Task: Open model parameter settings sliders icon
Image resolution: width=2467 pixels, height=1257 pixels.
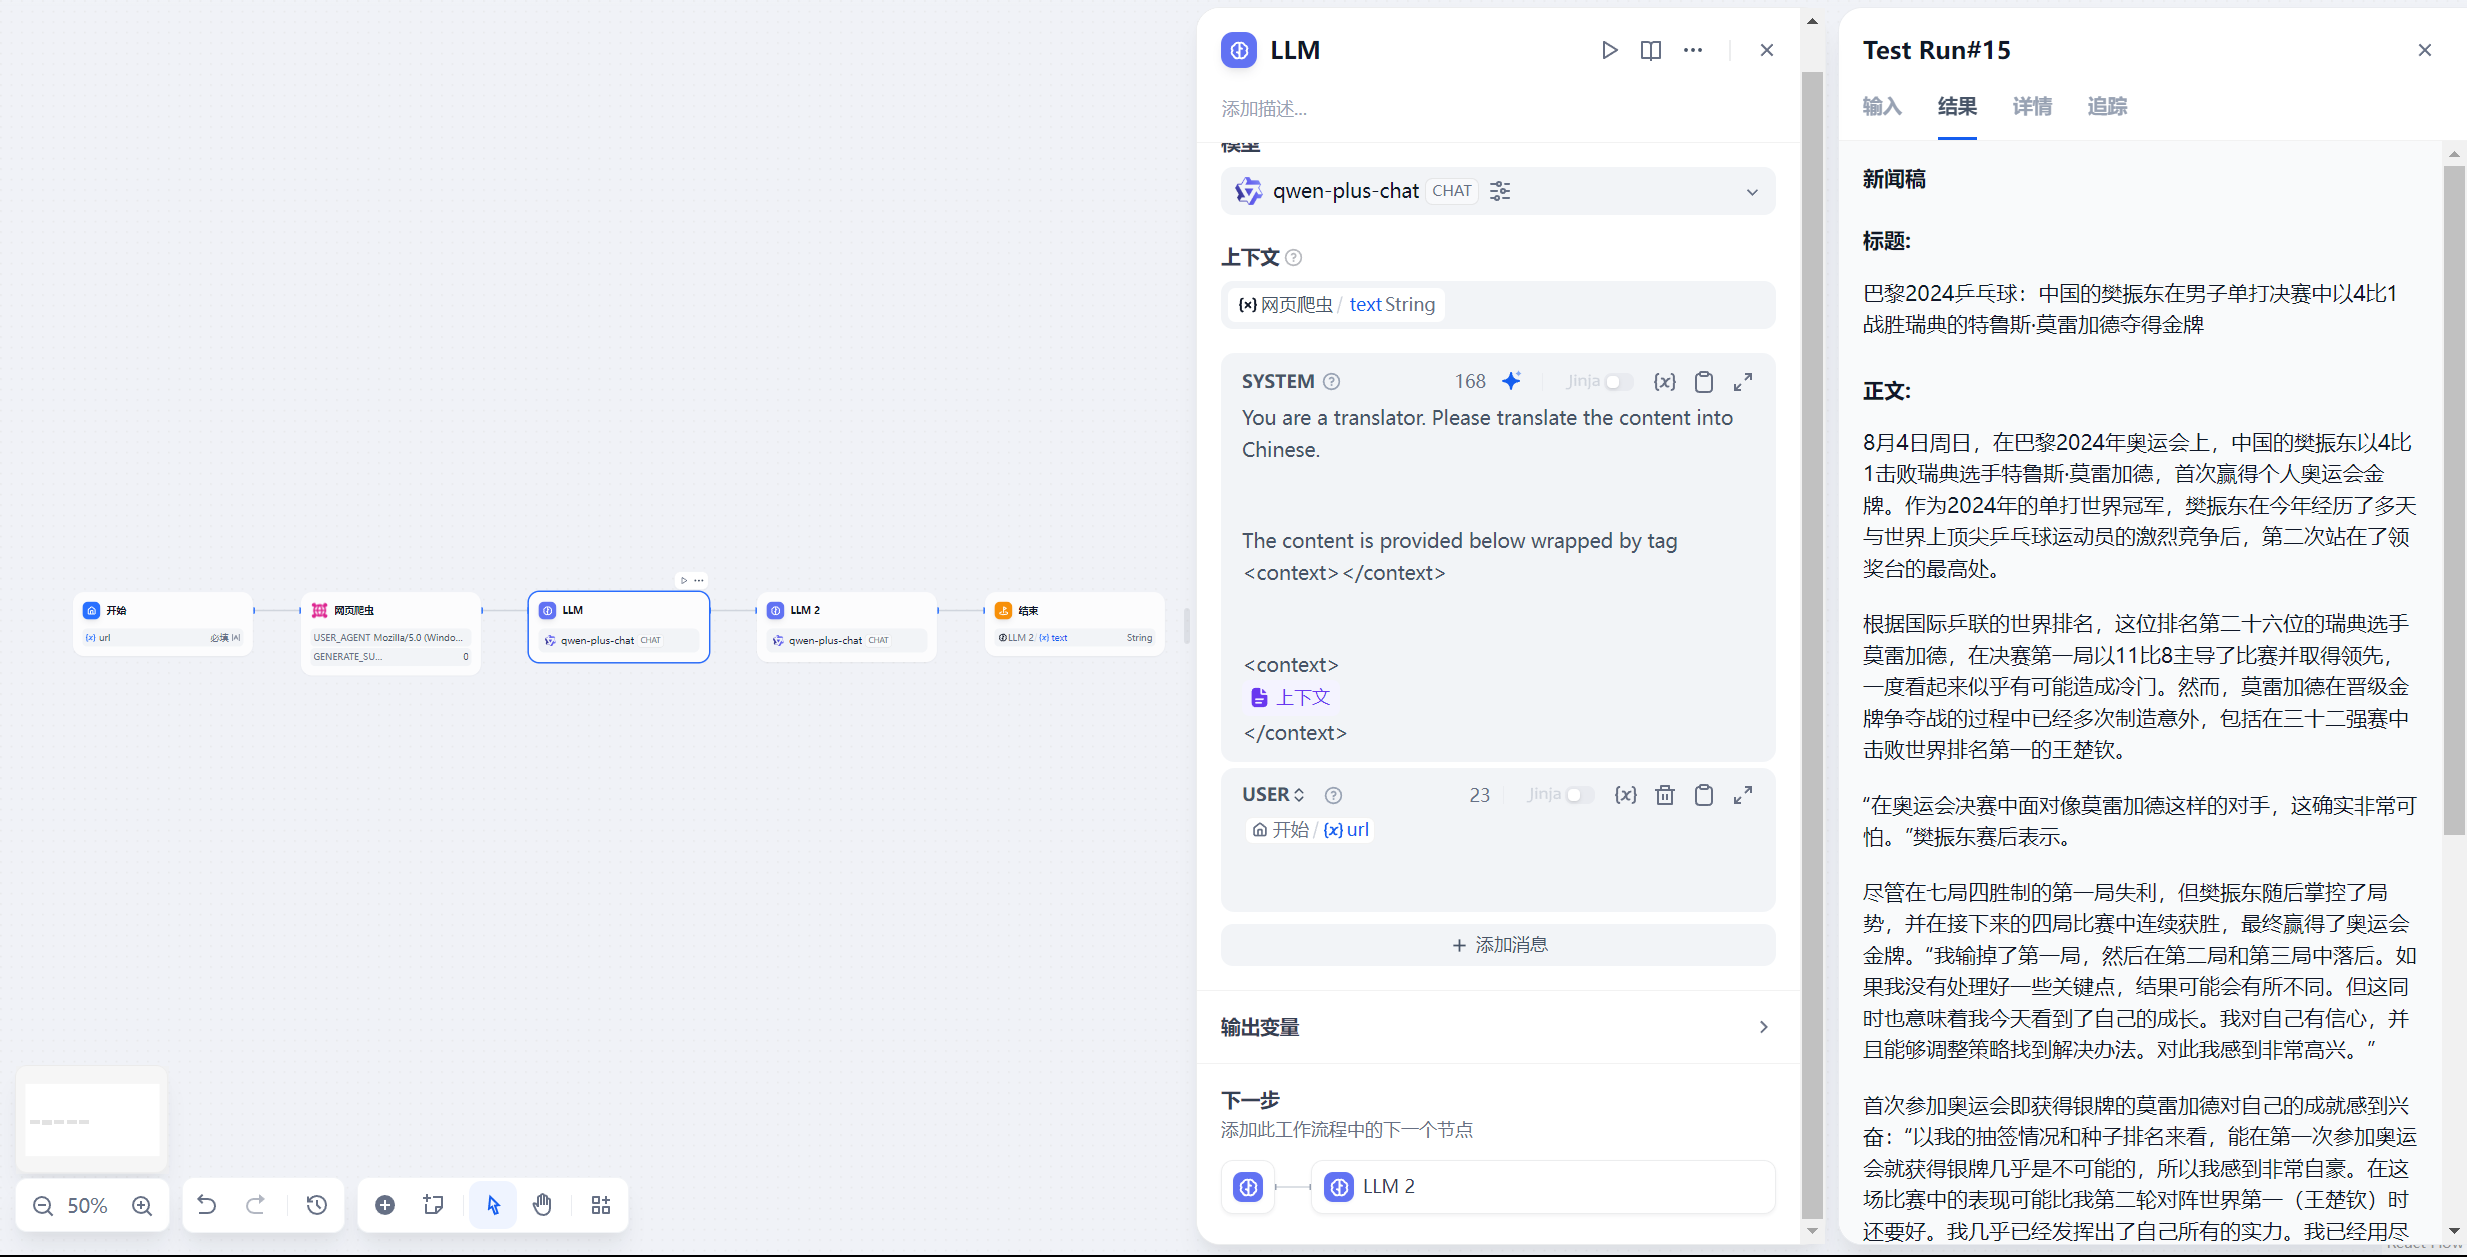Action: coord(1500,191)
